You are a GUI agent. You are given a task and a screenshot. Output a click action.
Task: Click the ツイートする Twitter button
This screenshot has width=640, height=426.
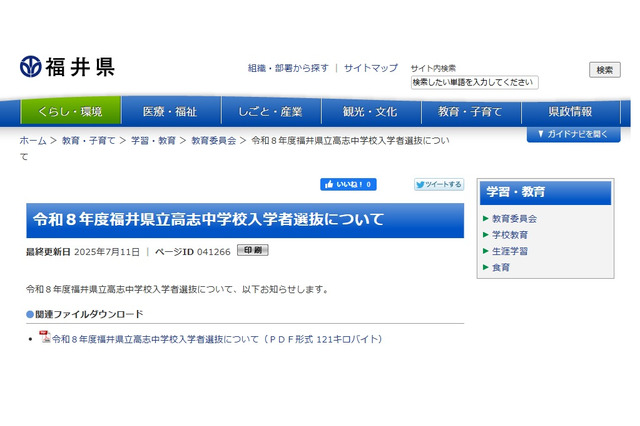click(x=439, y=184)
